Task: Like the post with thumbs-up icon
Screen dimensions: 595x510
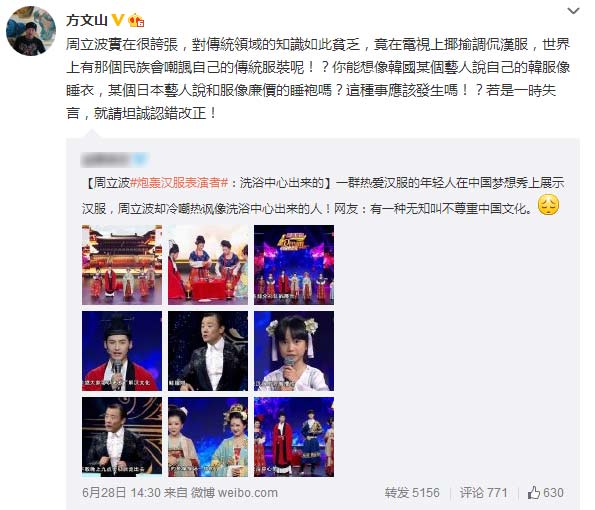Action: [546, 493]
